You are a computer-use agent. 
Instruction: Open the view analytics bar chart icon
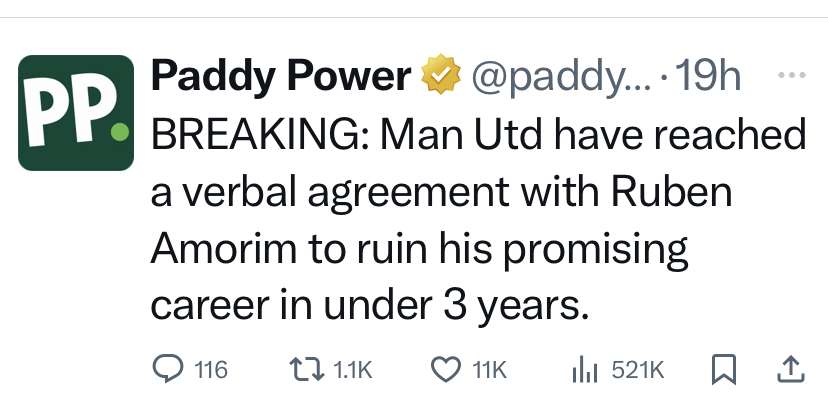(584, 370)
